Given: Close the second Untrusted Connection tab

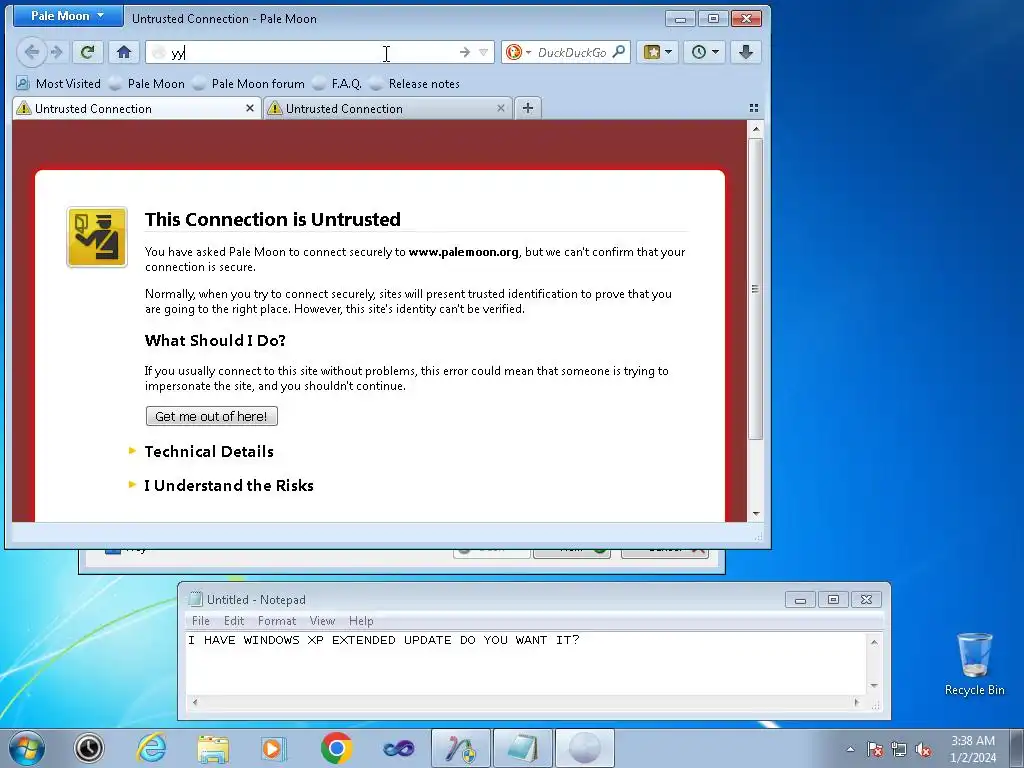Looking at the screenshot, I should click(501, 108).
